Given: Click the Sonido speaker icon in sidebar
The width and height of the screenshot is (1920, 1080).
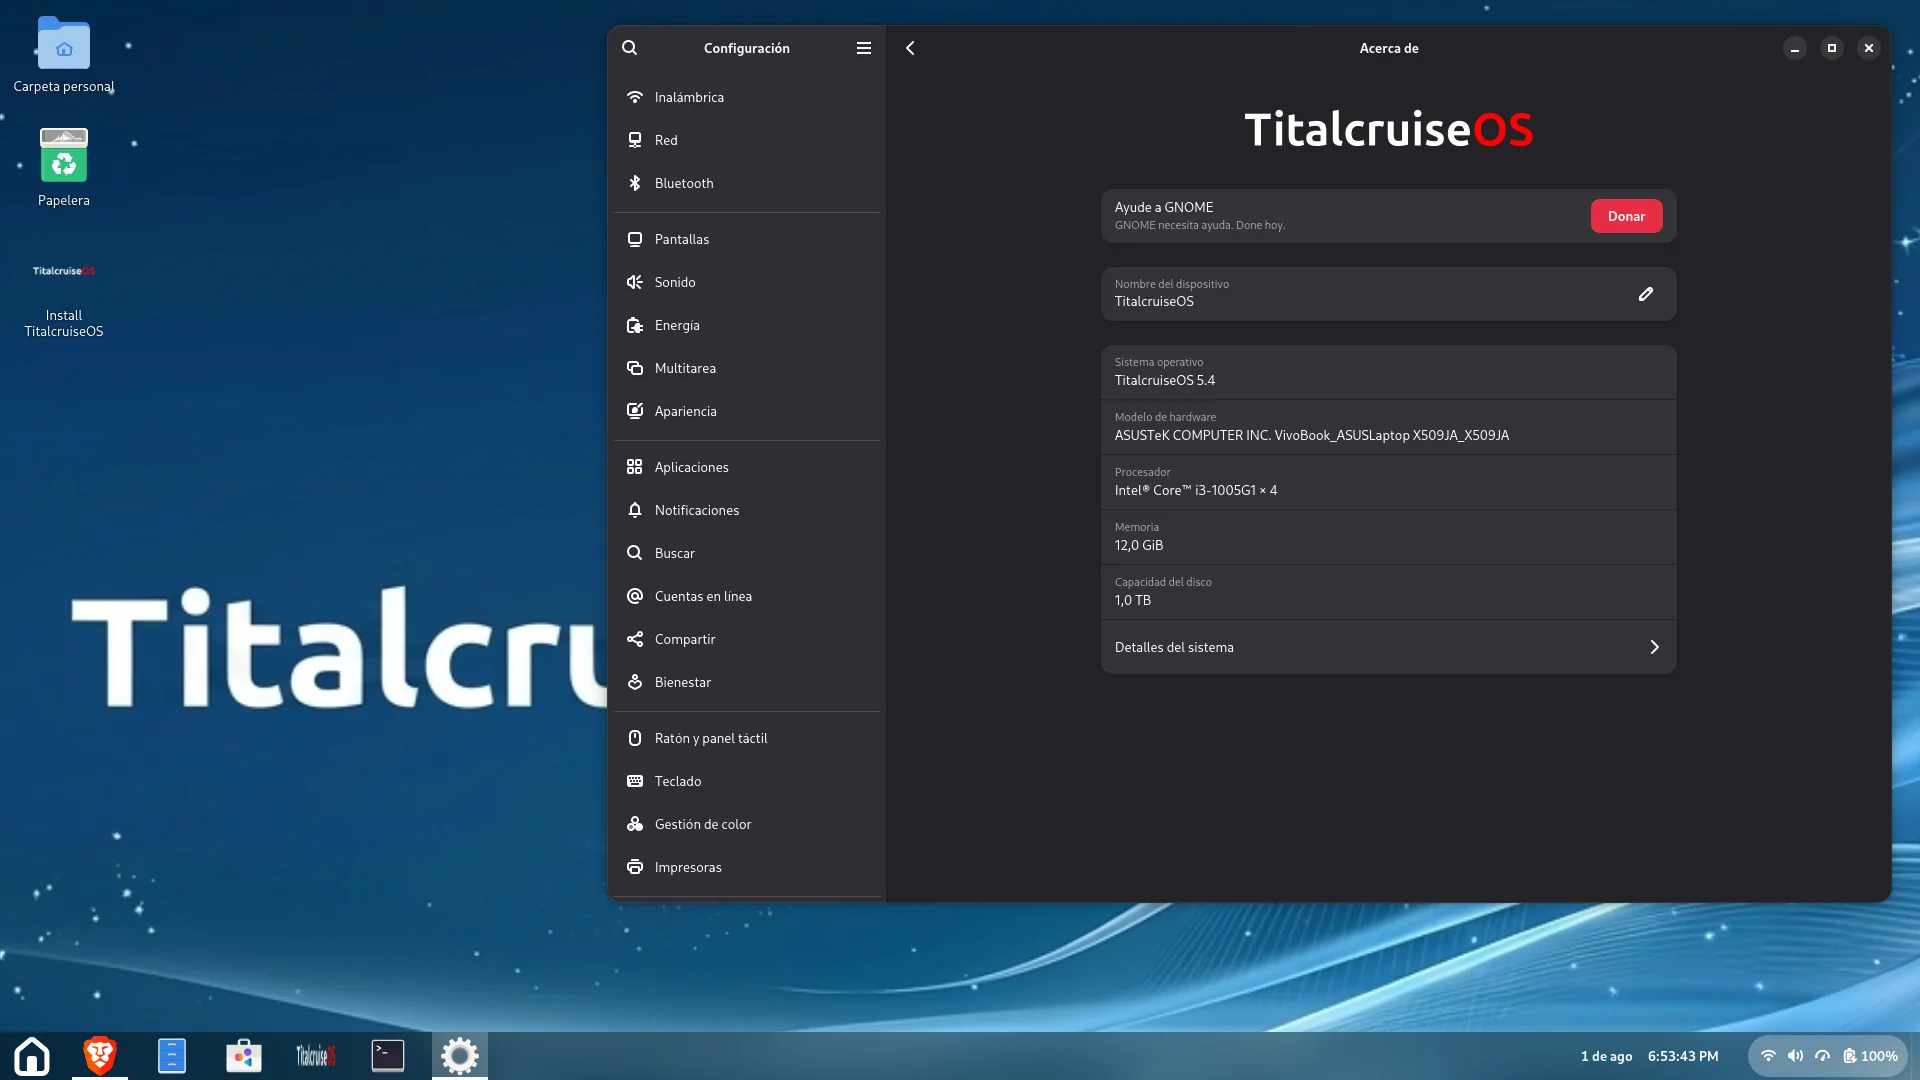Looking at the screenshot, I should (635, 282).
